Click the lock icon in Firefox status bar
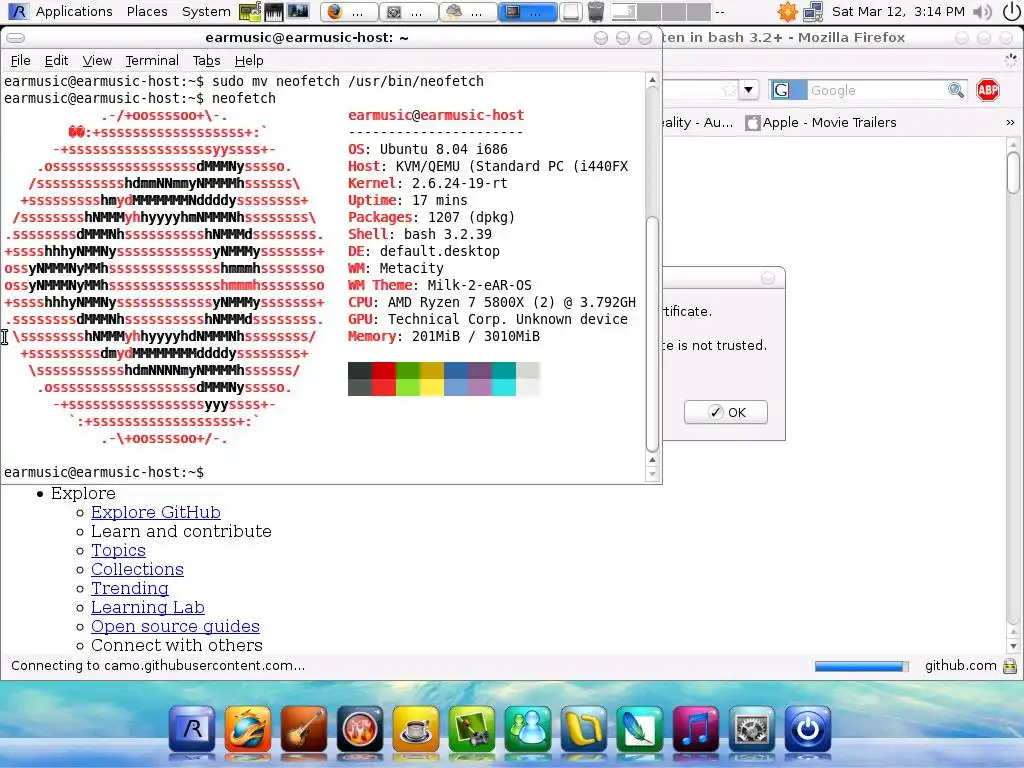 click(x=1010, y=665)
